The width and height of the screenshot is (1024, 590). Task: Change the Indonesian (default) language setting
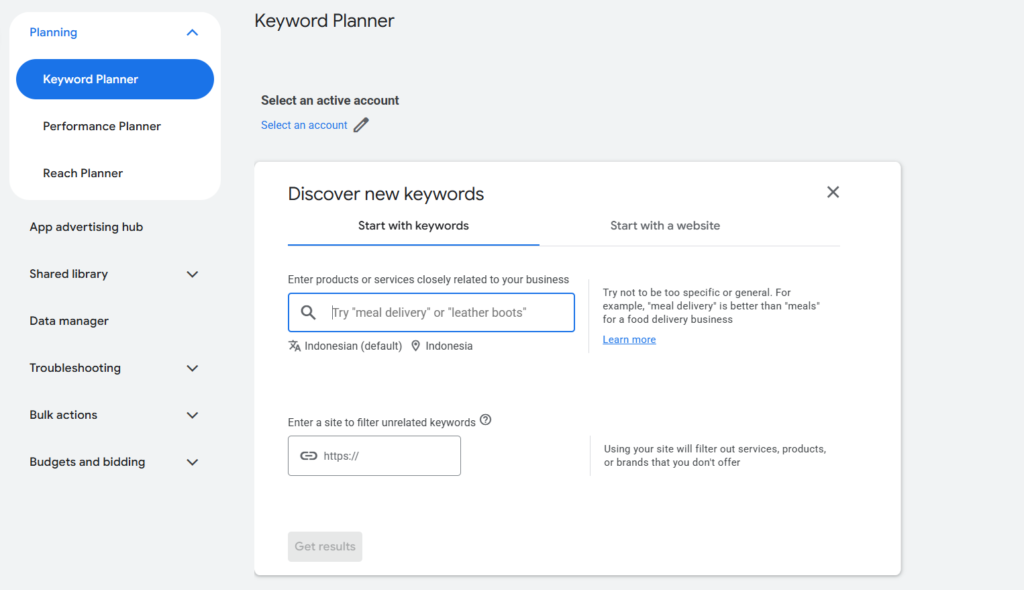pyautogui.click(x=353, y=346)
